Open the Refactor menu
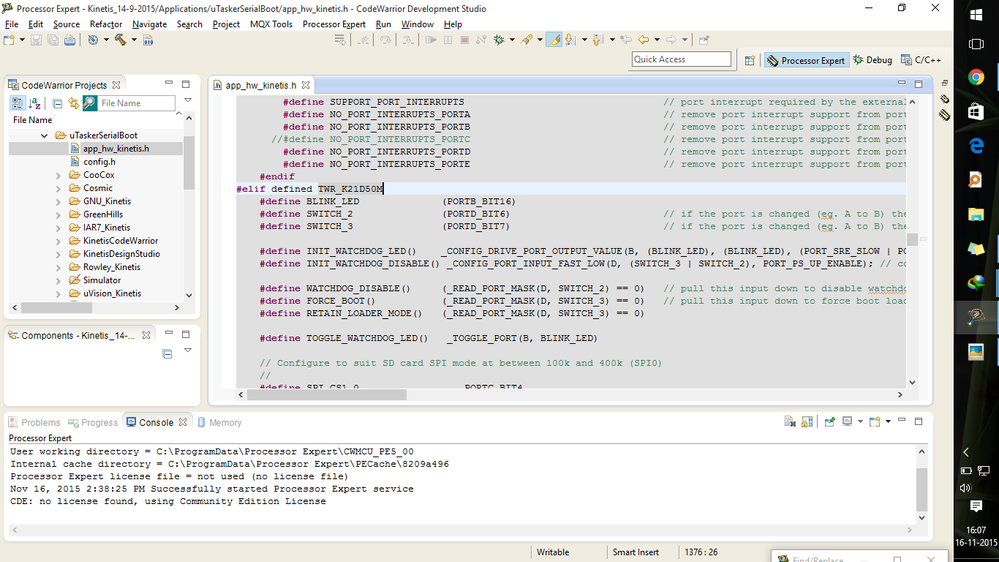 click(106, 24)
